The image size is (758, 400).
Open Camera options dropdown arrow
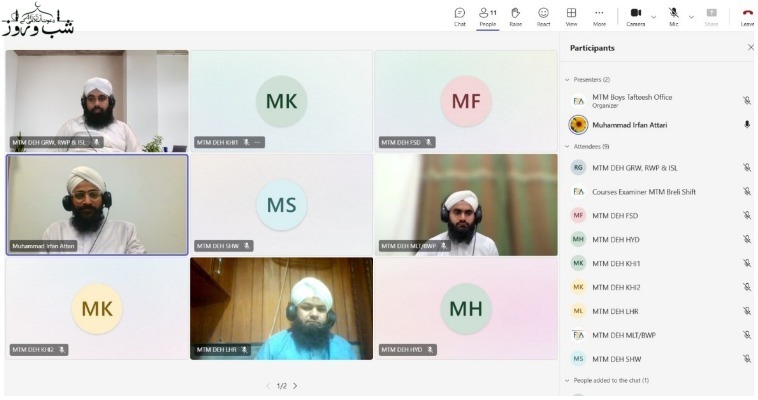coord(654,15)
